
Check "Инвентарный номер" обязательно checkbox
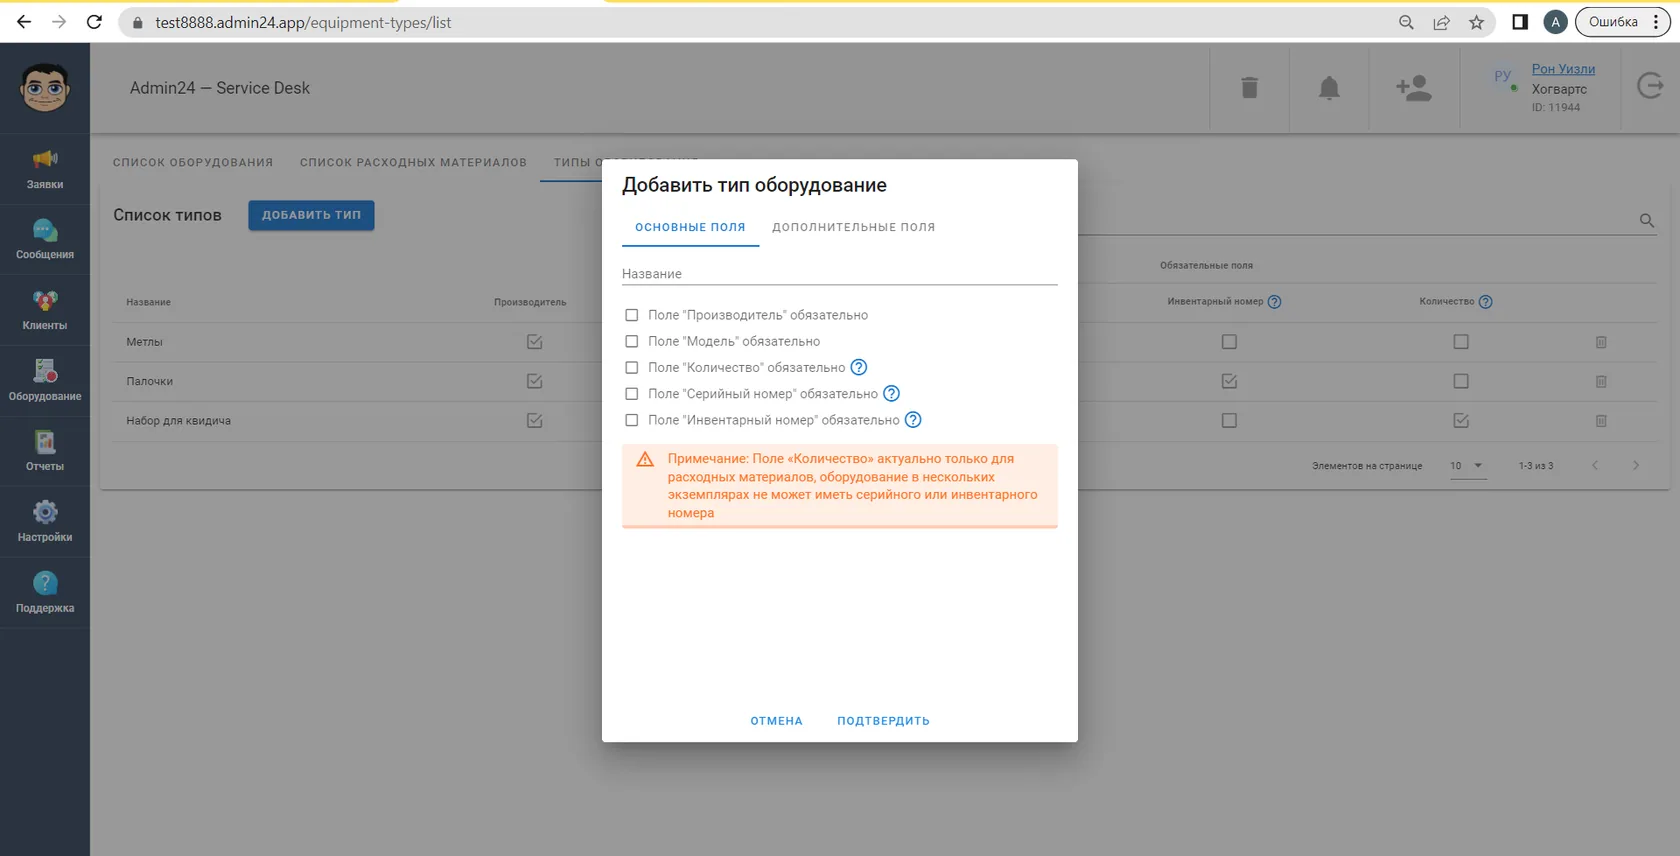pos(632,420)
